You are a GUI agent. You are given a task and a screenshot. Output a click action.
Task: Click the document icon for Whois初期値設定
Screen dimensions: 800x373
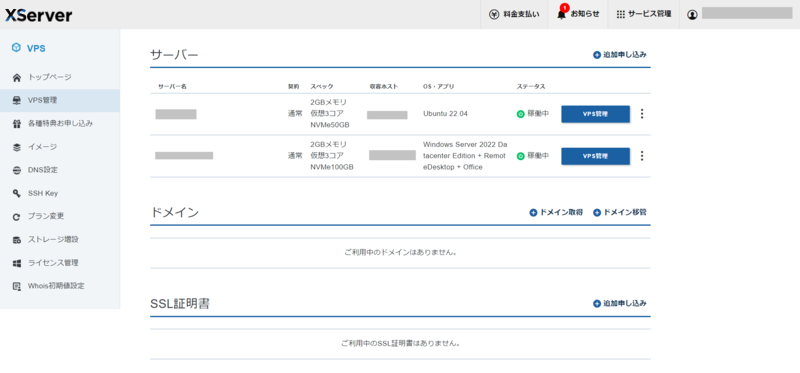point(17,286)
